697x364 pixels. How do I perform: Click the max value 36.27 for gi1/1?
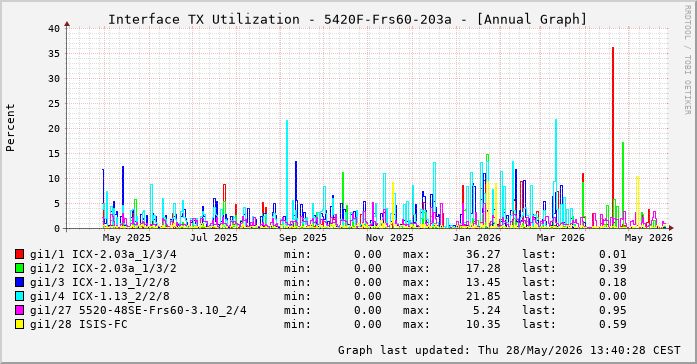click(483, 254)
